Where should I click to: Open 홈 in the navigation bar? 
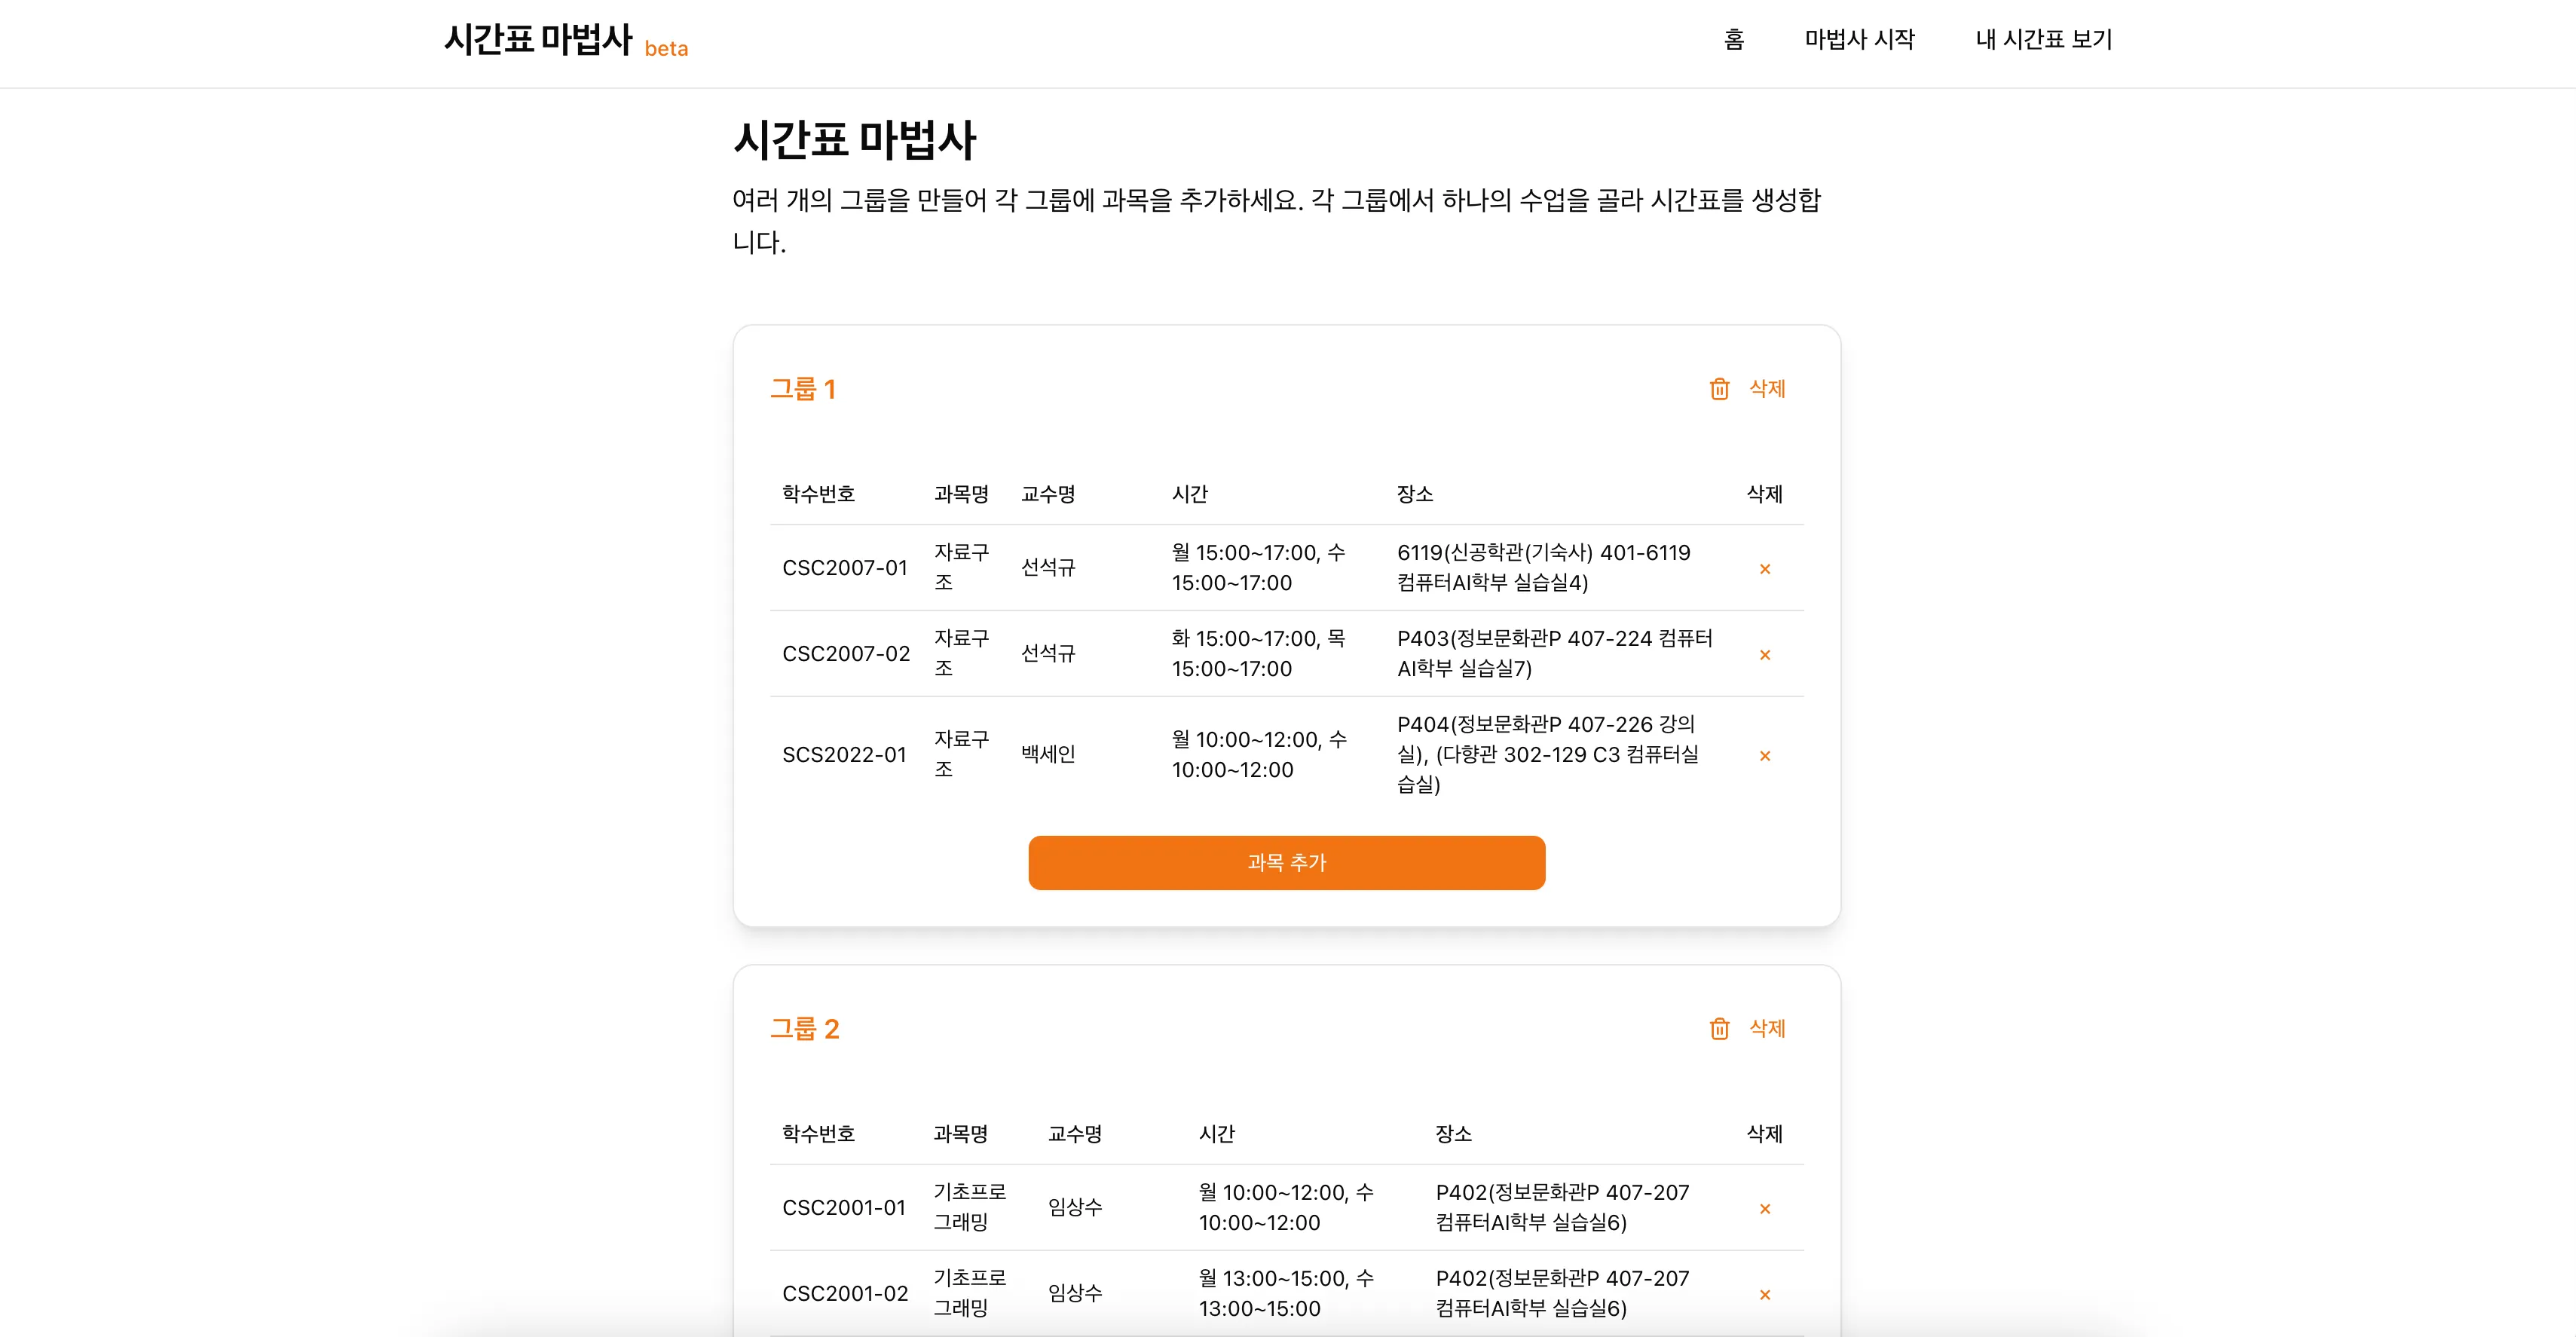tap(1735, 40)
